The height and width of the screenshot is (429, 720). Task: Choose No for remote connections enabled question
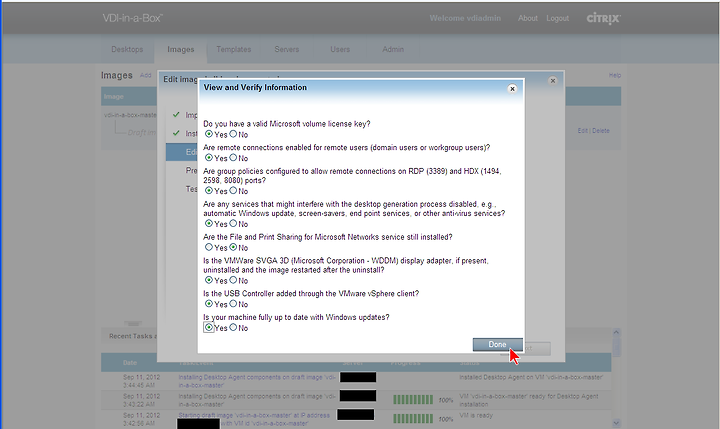(233, 158)
